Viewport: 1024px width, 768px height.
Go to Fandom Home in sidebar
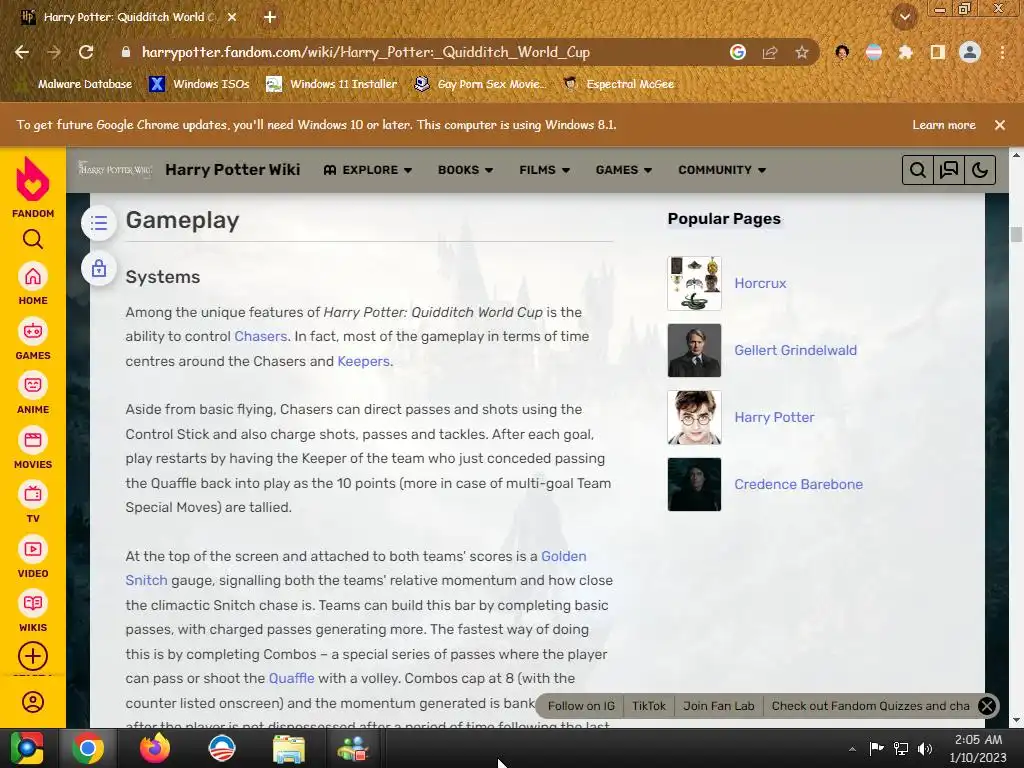click(33, 285)
